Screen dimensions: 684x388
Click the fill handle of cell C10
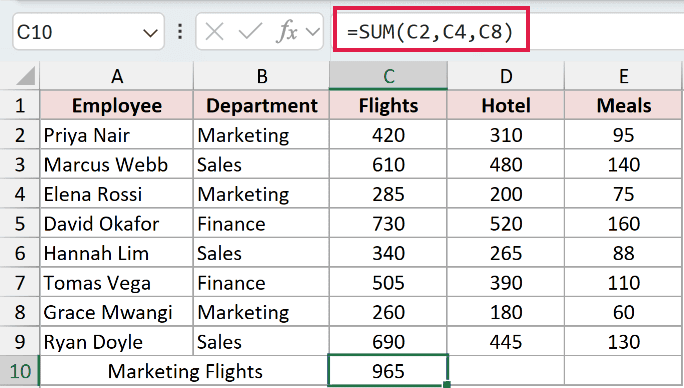point(447,385)
